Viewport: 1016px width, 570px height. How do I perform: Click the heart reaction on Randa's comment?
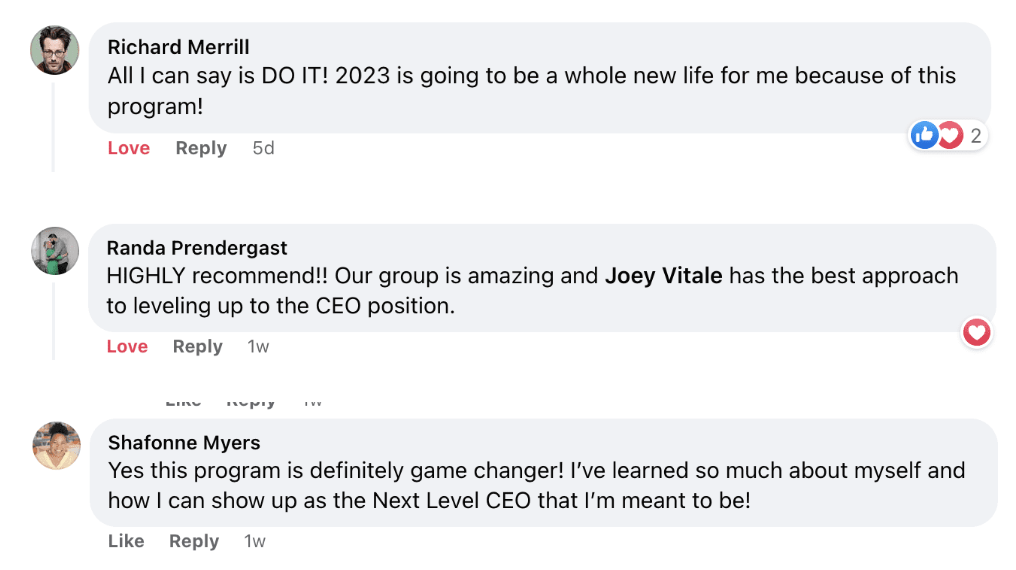[x=976, y=333]
